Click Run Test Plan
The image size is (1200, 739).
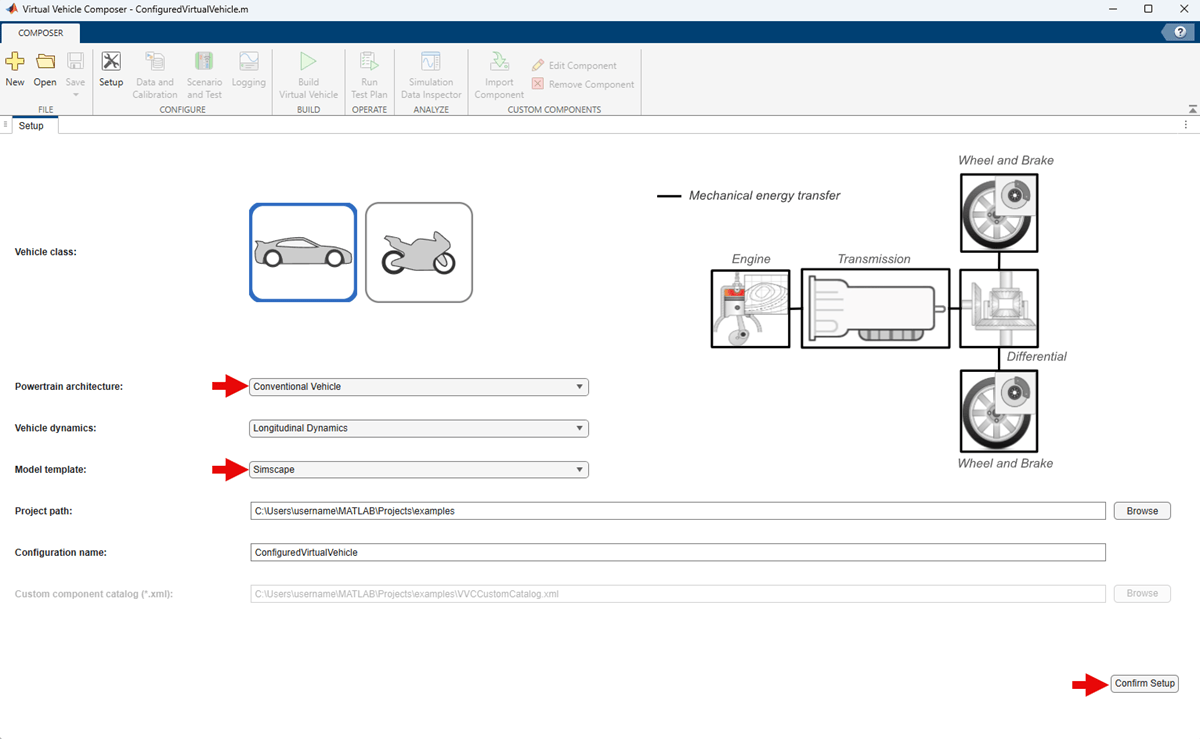click(x=369, y=75)
